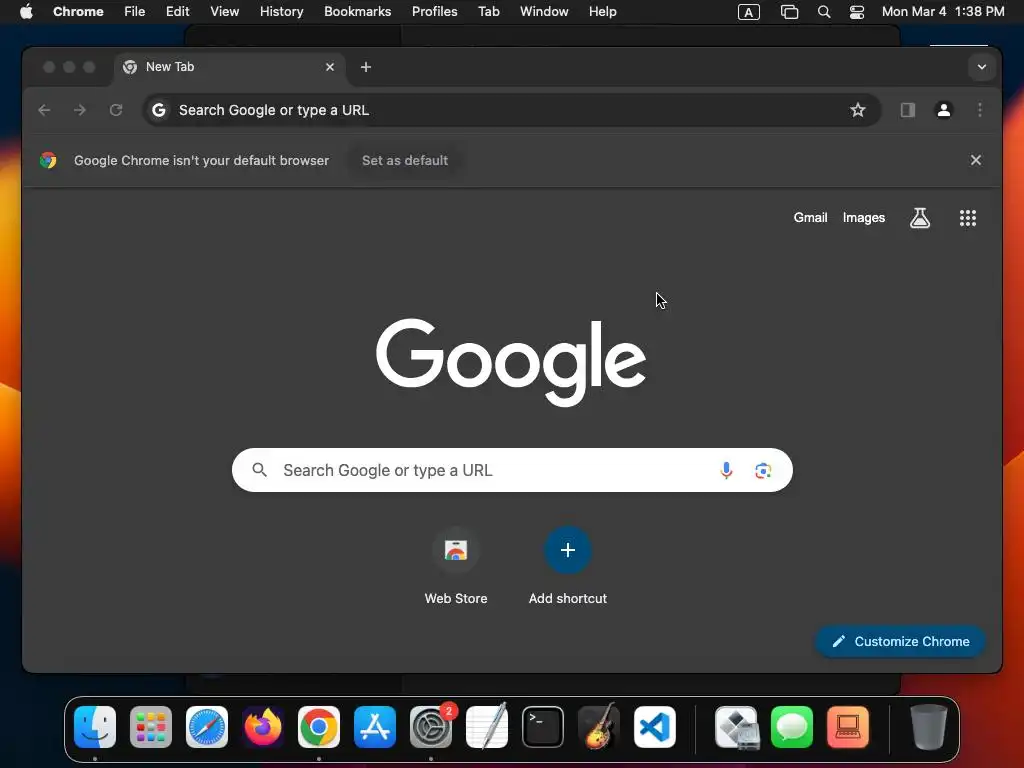Open the Help menu
This screenshot has height=768, width=1024.
coord(602,12)
